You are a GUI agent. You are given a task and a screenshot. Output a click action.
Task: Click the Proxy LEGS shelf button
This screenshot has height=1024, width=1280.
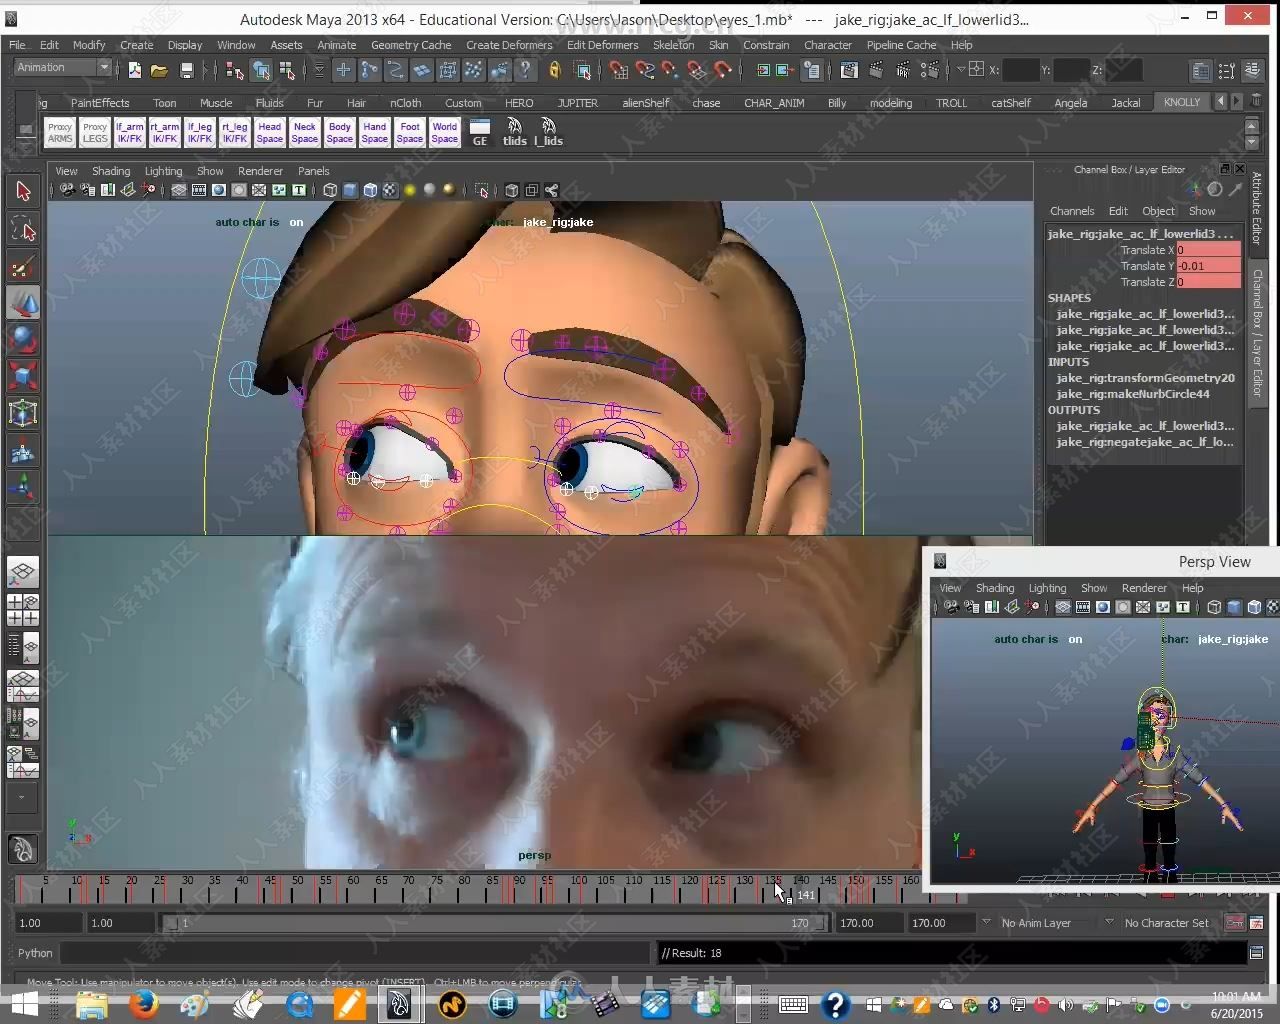[x=95, y=133]
